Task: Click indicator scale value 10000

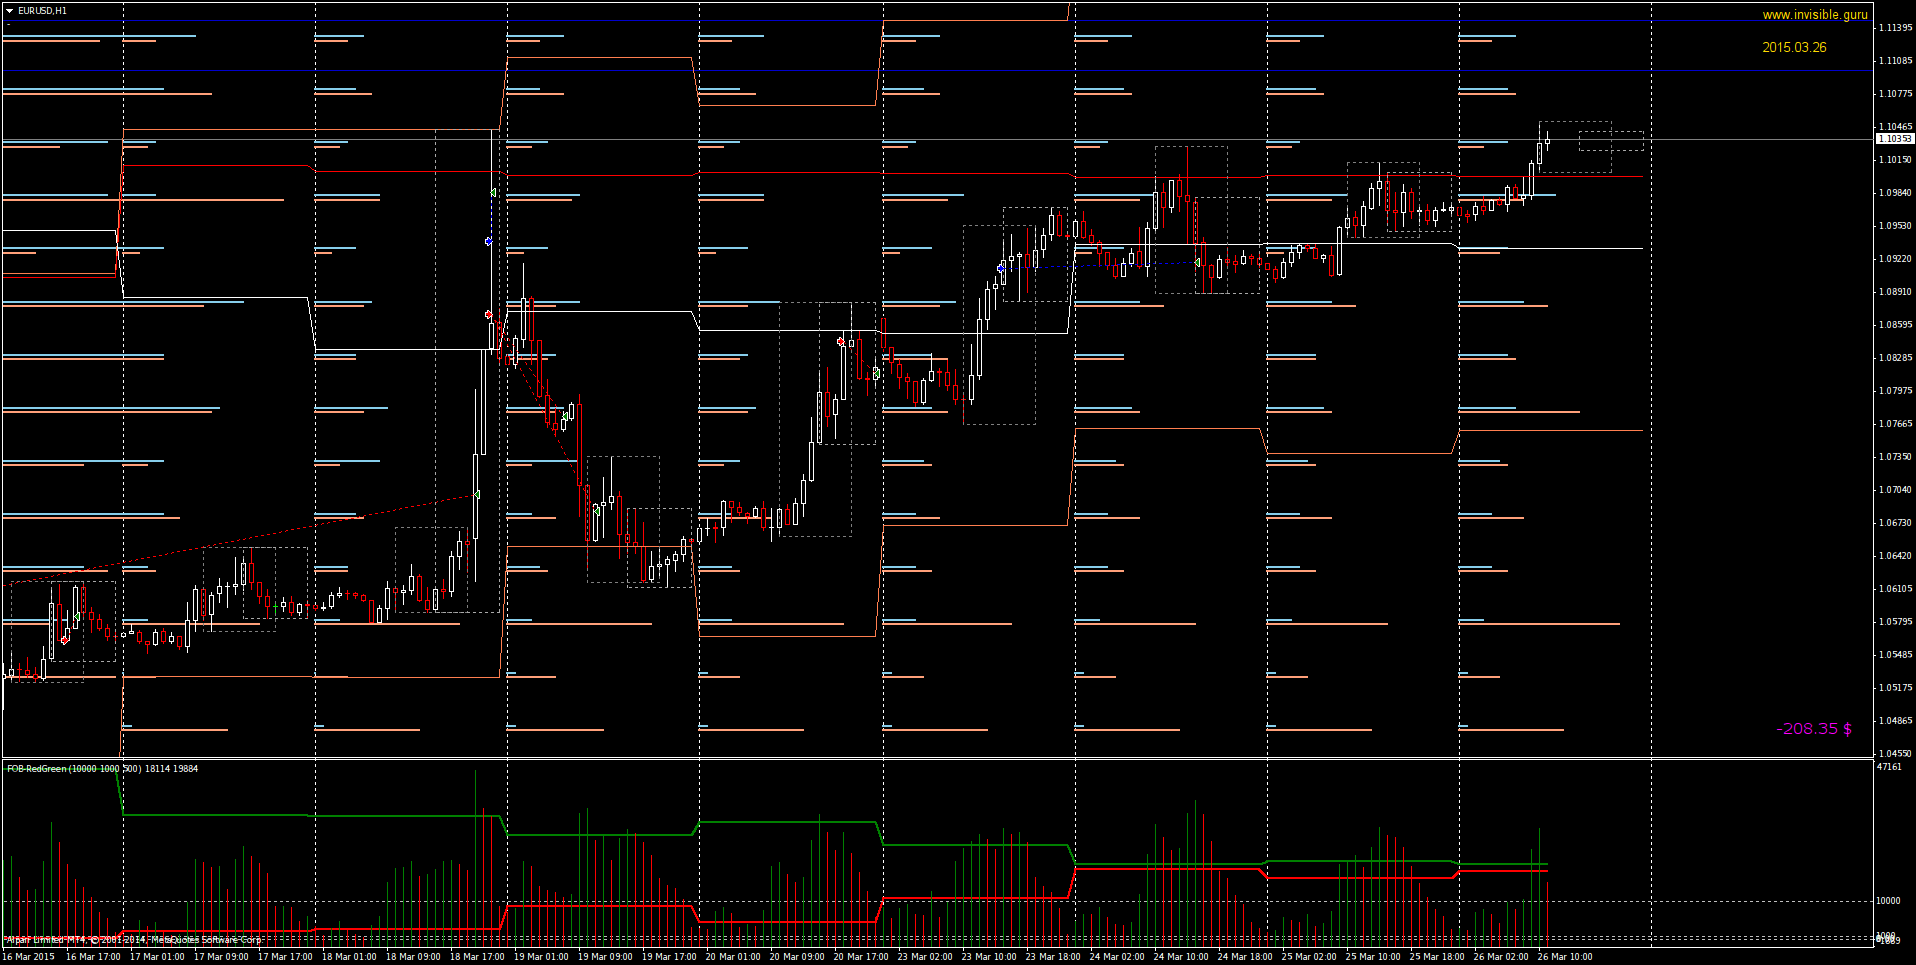Action: pos(1889,901)
